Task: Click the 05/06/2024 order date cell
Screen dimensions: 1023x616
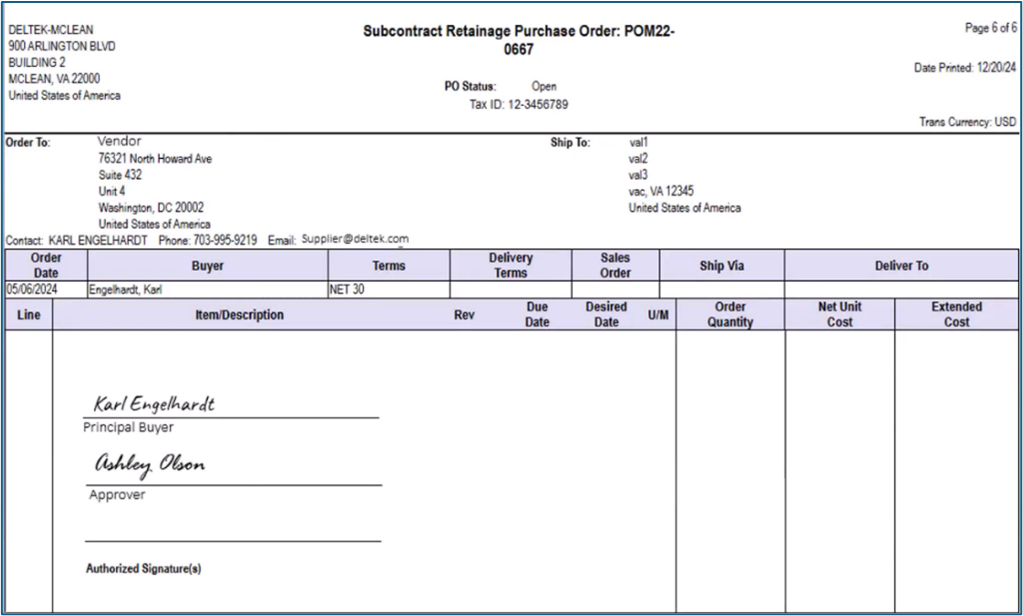Action: (34, 290)
